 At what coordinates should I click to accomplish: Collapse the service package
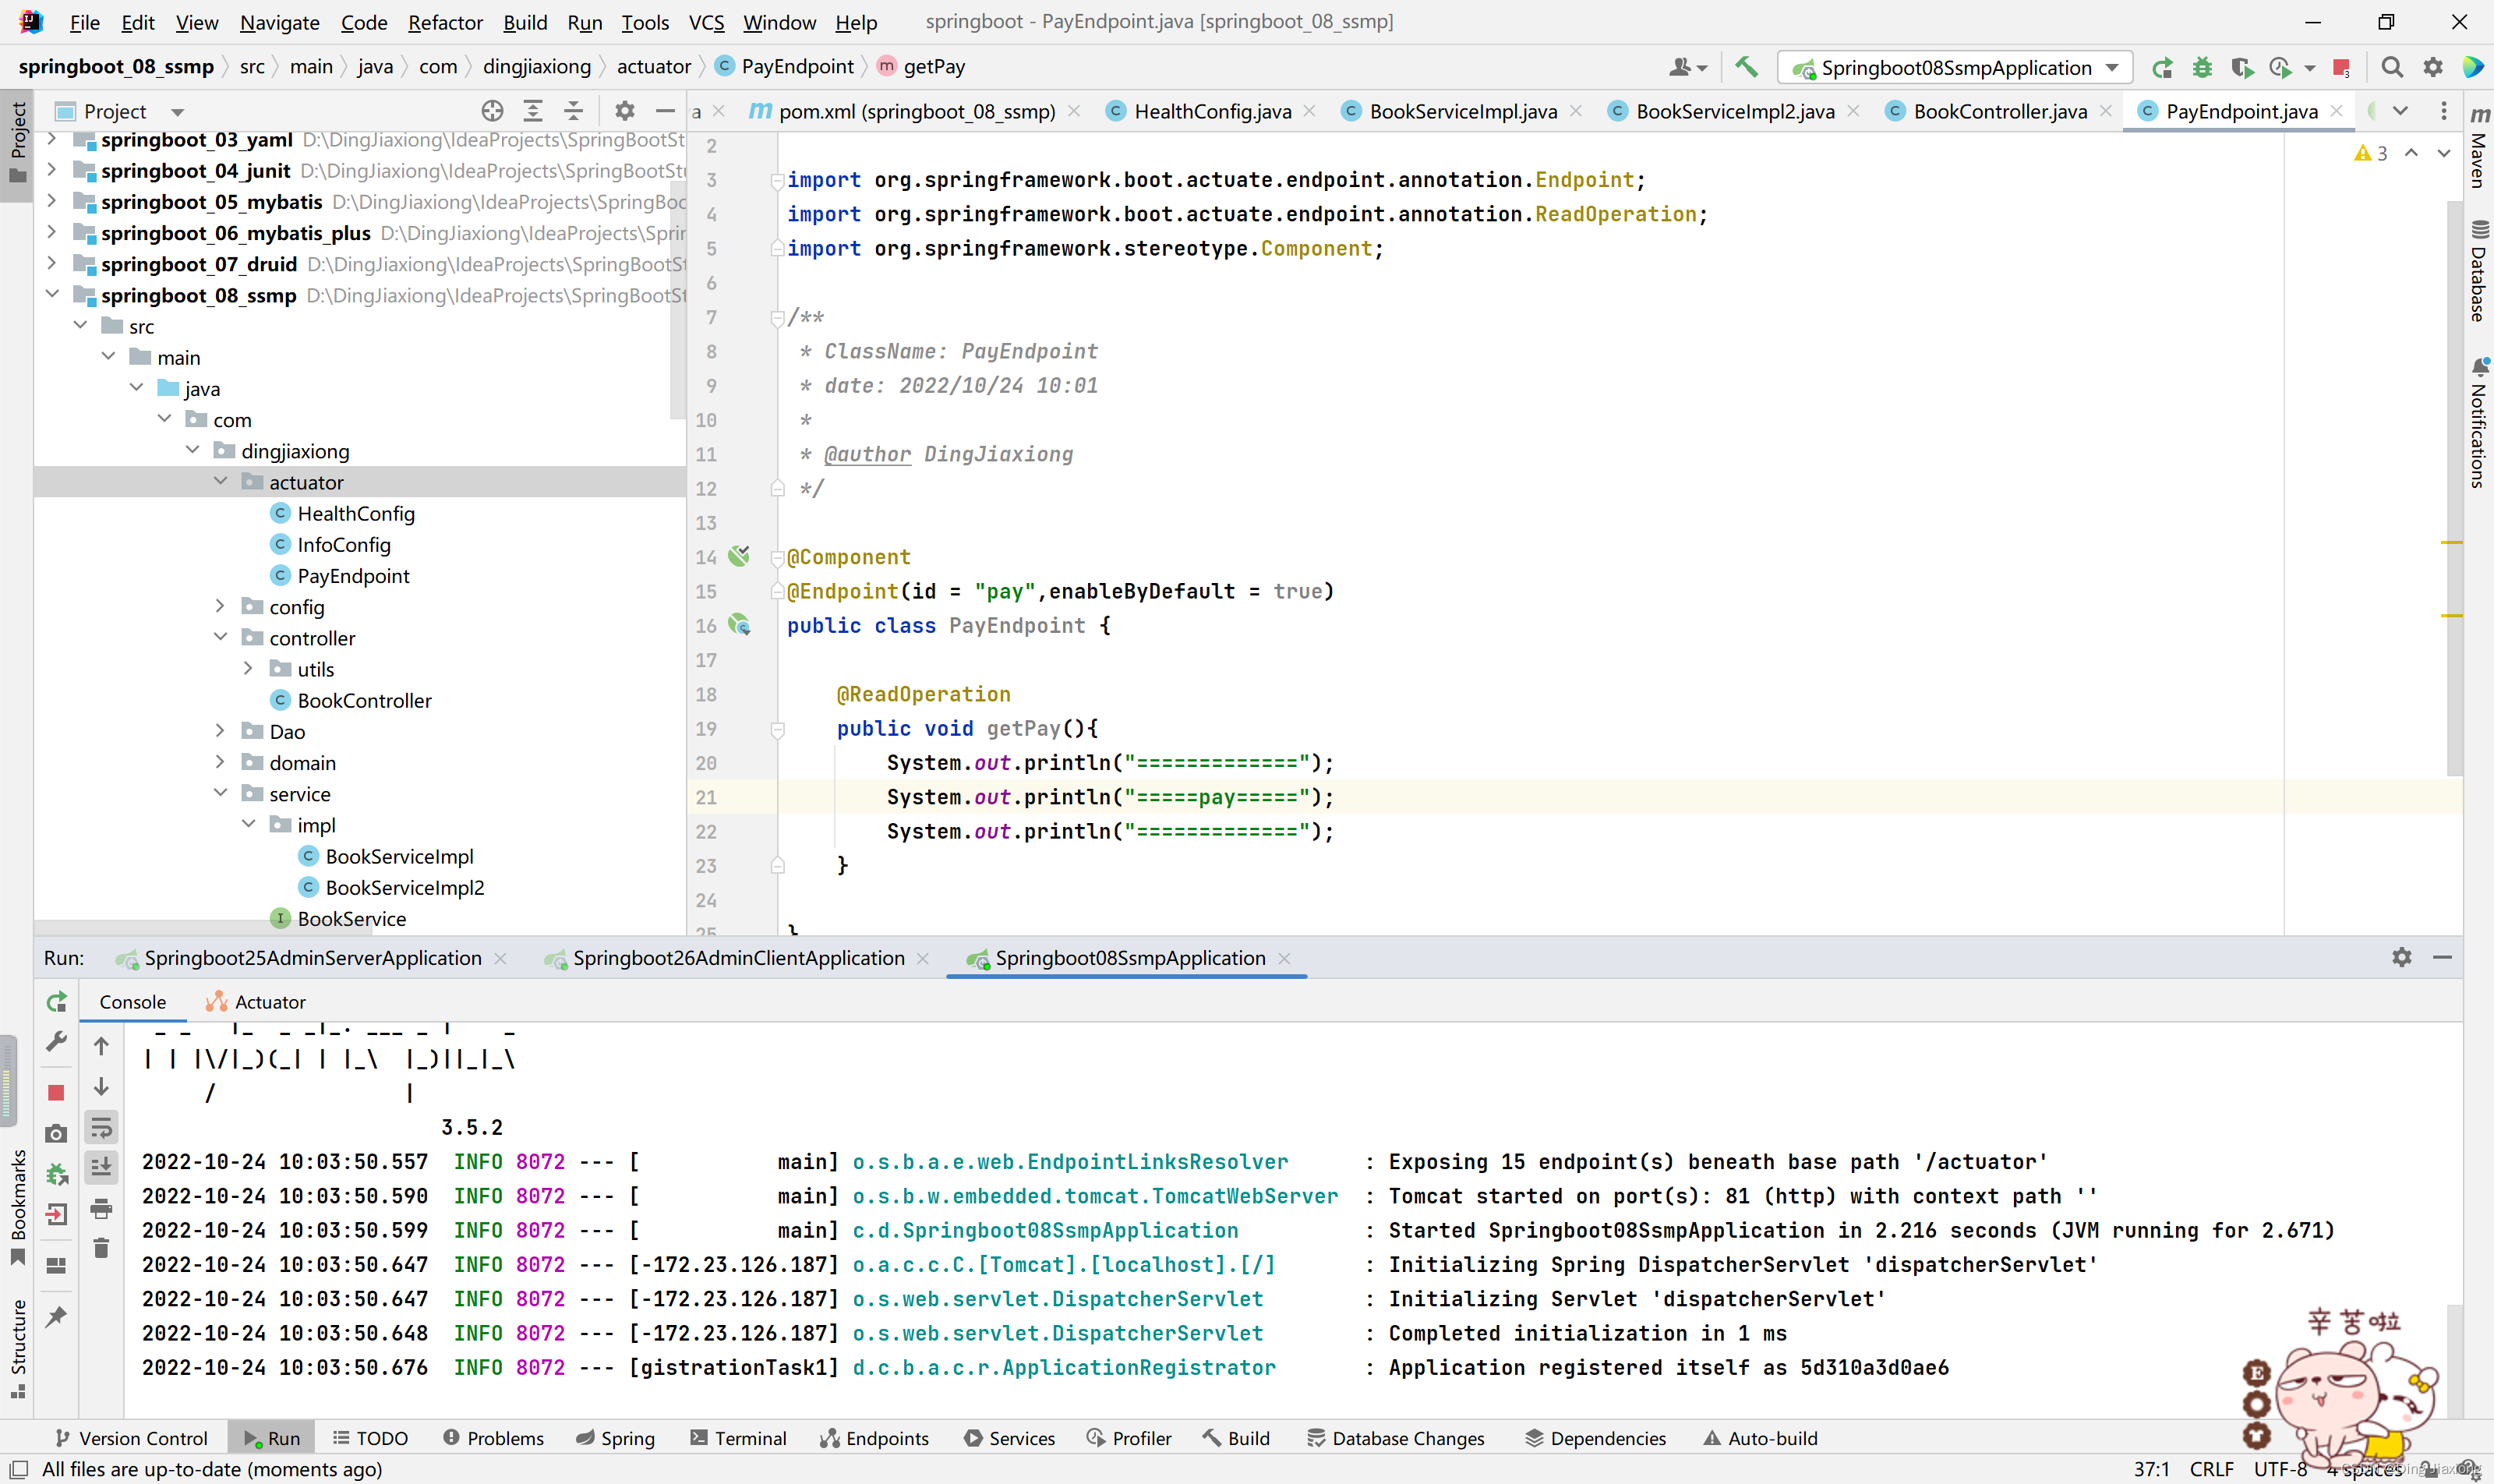tap(221, 793)
